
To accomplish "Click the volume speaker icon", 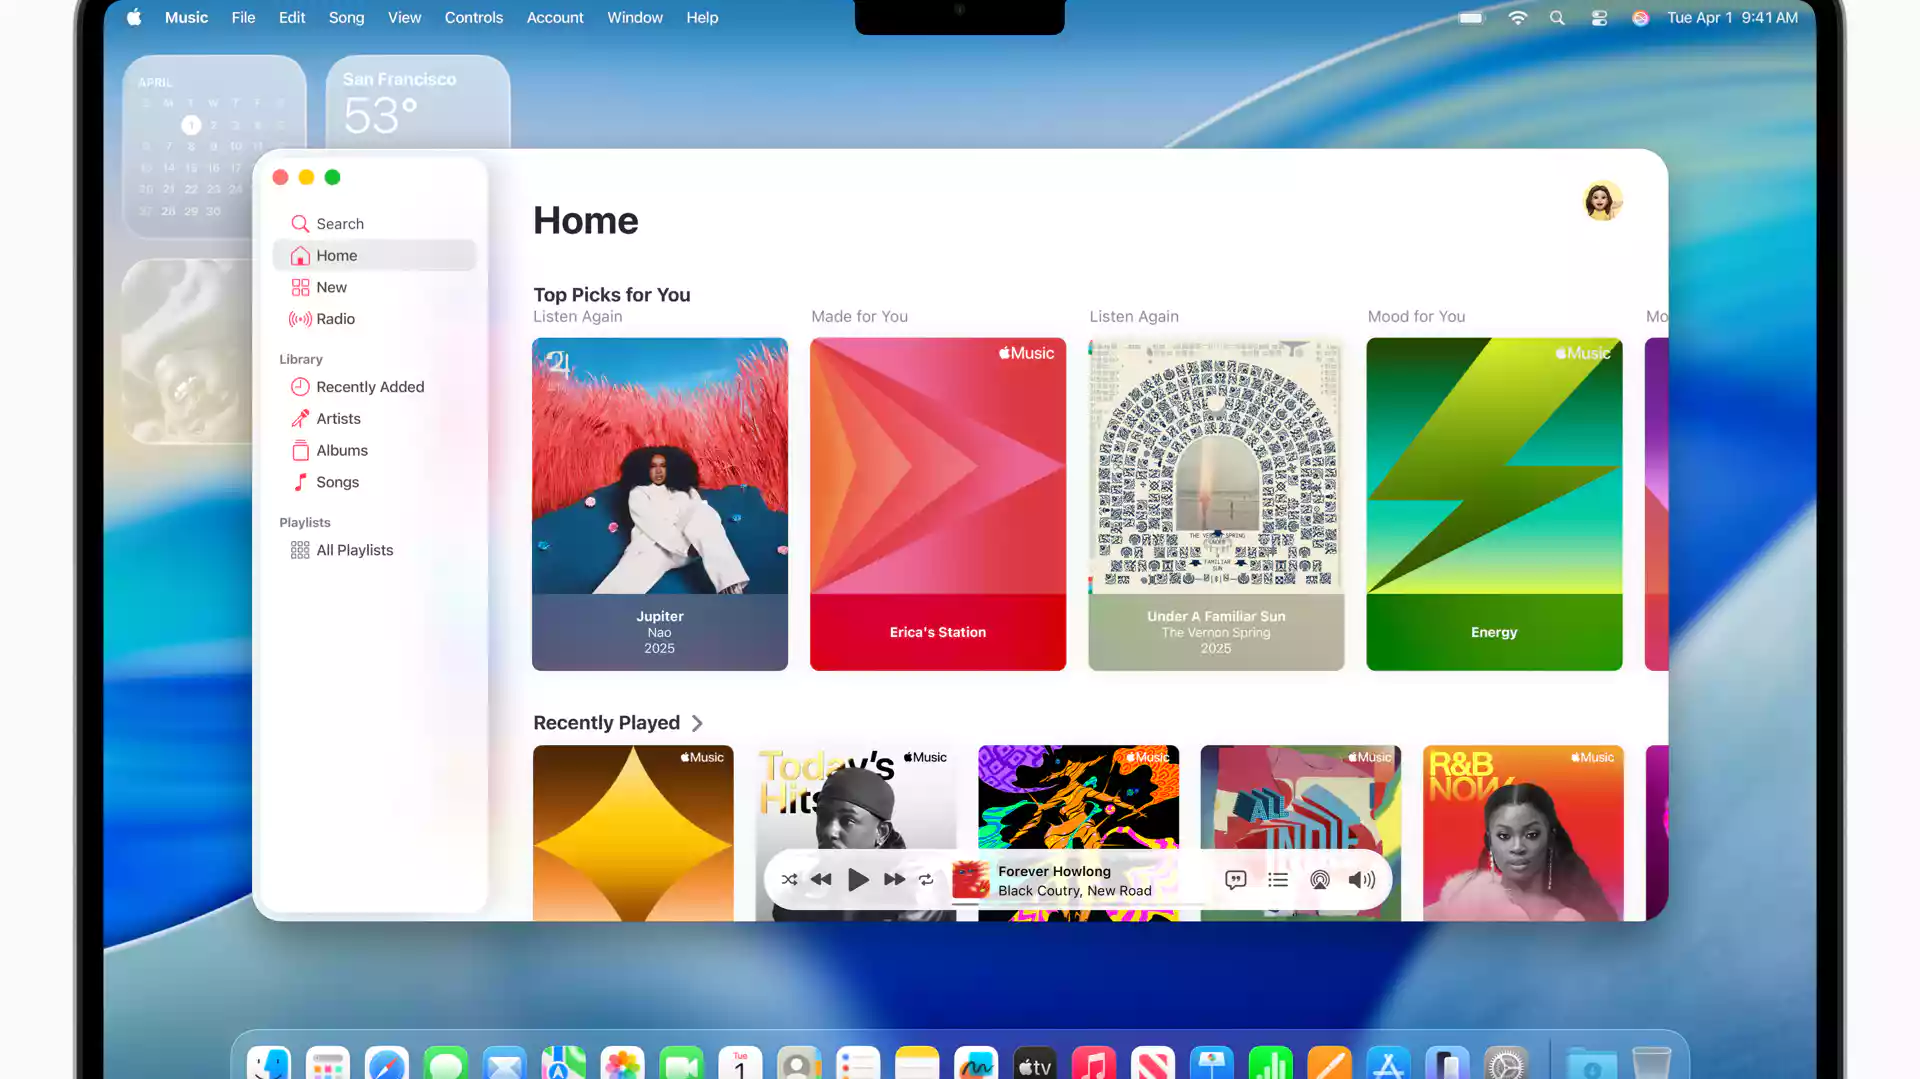I will (x=1362, y=880).
